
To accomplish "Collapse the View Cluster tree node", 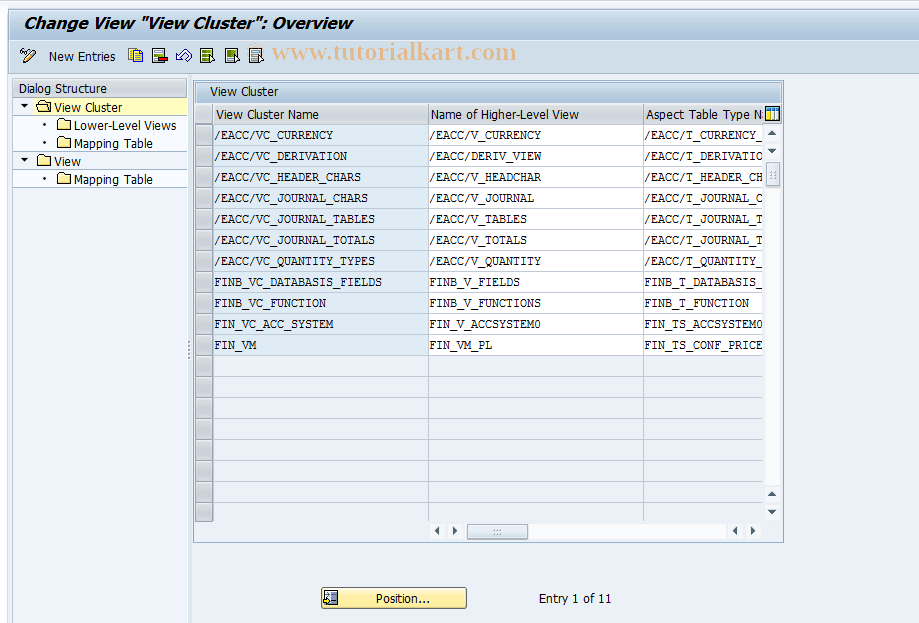I will pyautogui.click(x=23, y=107).
